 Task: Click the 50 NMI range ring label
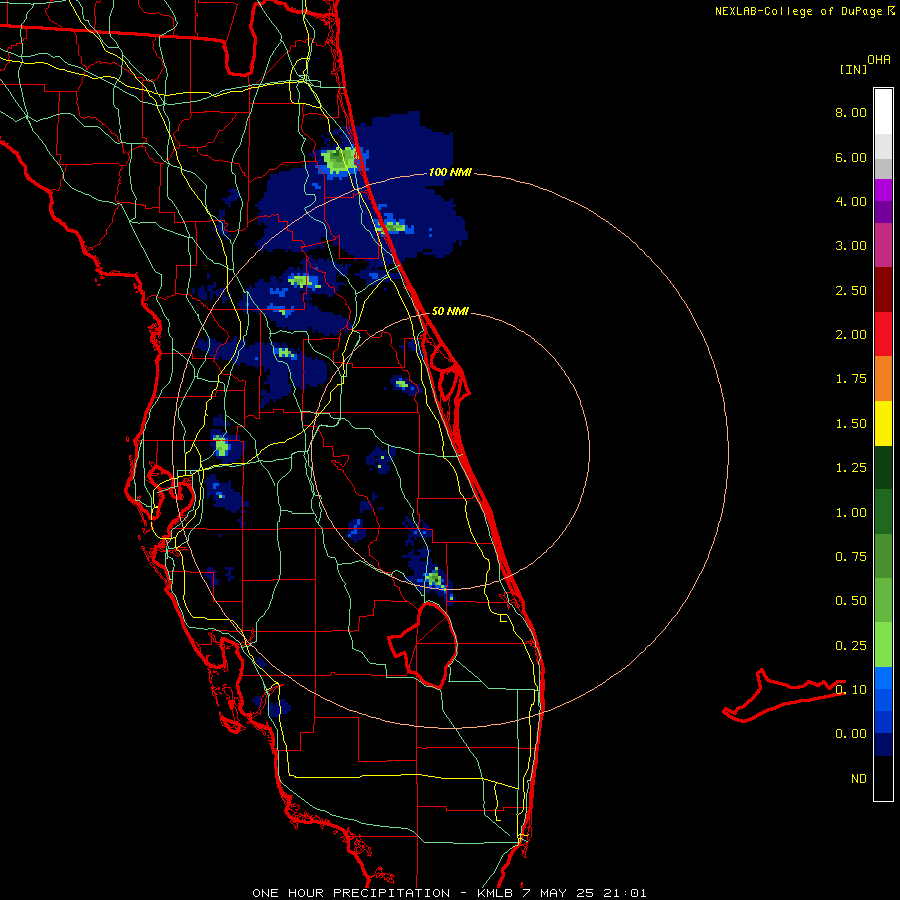pyautogui.click(x=450, y=311)
